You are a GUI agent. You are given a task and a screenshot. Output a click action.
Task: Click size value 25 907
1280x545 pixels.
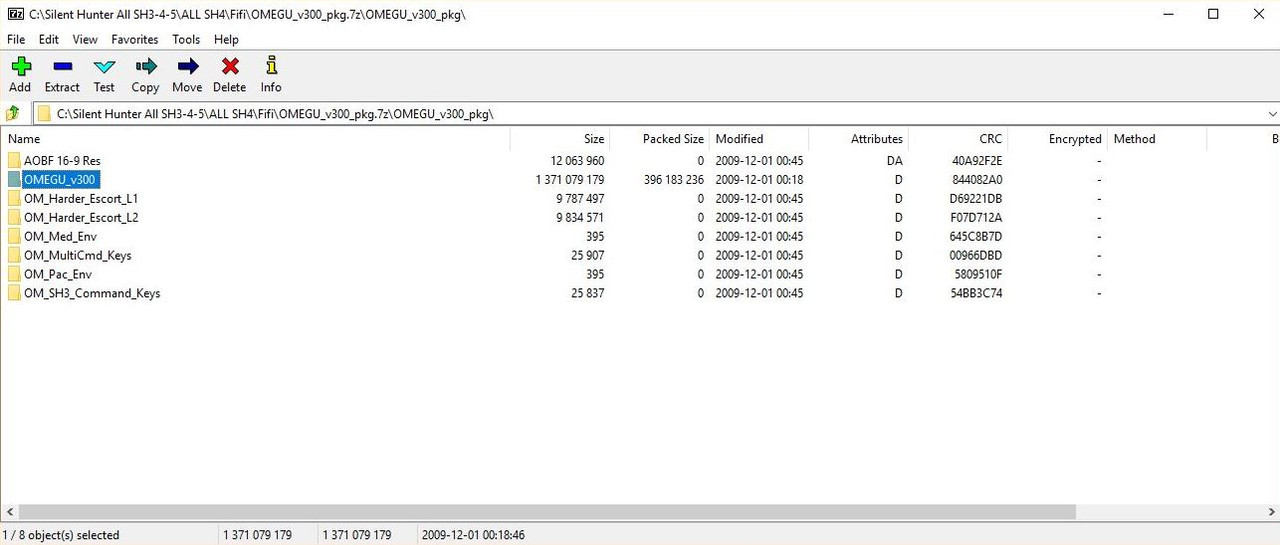[x=587, y=256]
